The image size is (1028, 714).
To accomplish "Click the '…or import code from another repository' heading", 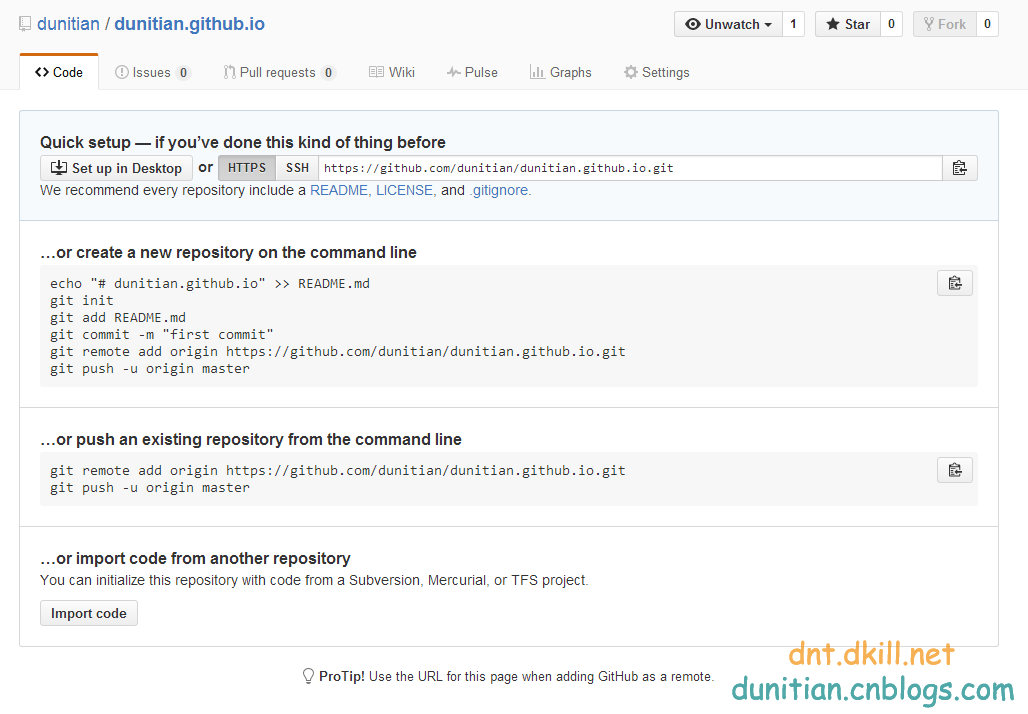I will click(195, 558).
